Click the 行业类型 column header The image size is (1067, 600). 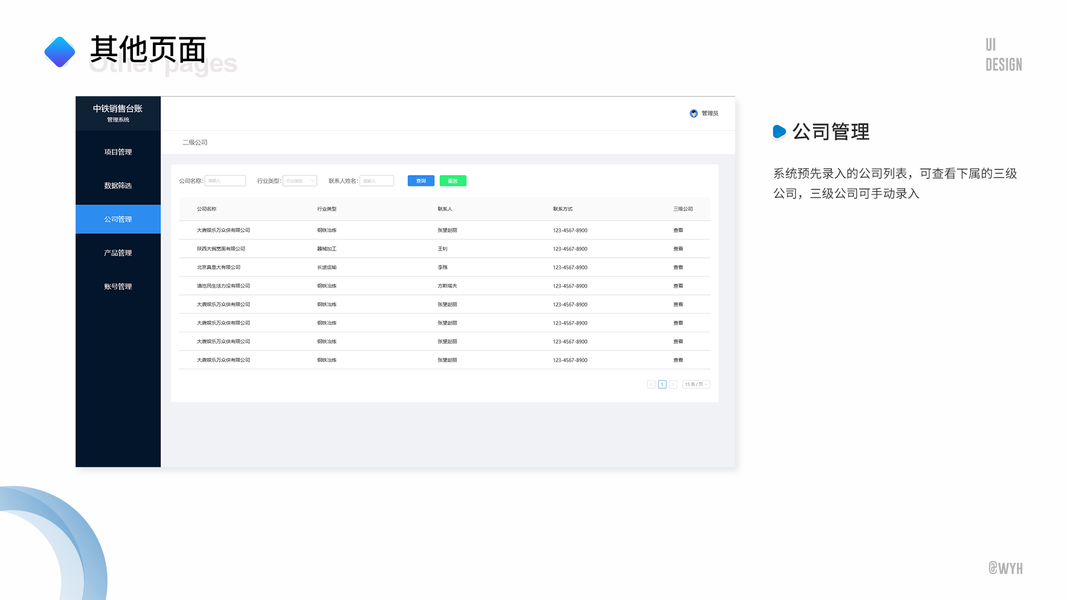pos(327,209)
